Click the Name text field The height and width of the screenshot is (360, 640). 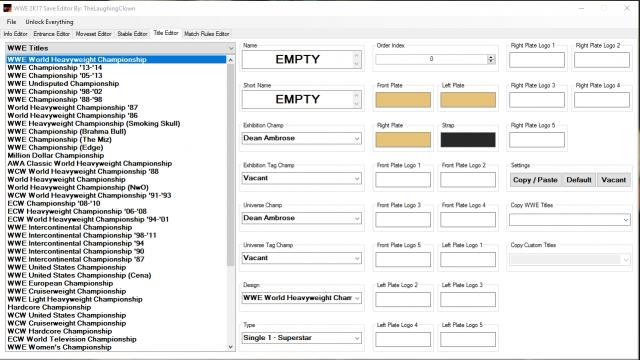302,60
